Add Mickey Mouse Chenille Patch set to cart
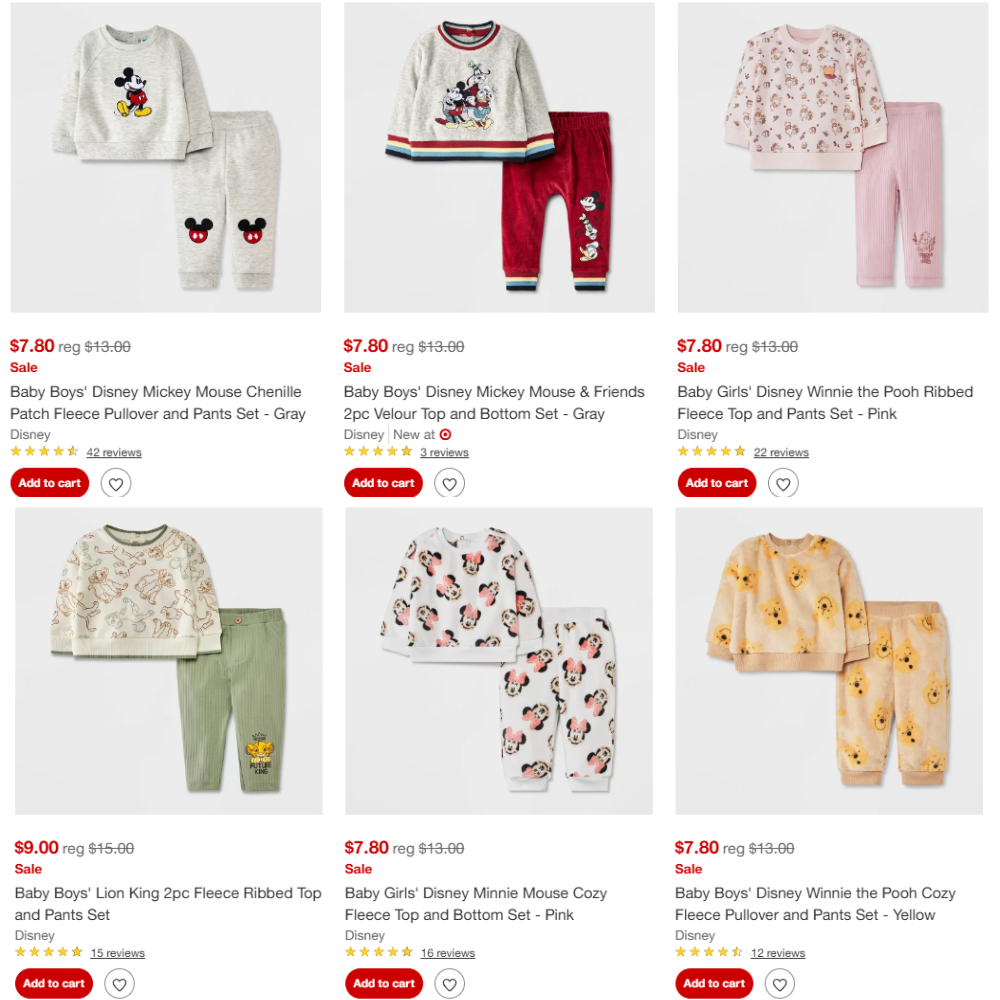The width and height of the screenshot is (1000, 1000). [x=50, y=483]
